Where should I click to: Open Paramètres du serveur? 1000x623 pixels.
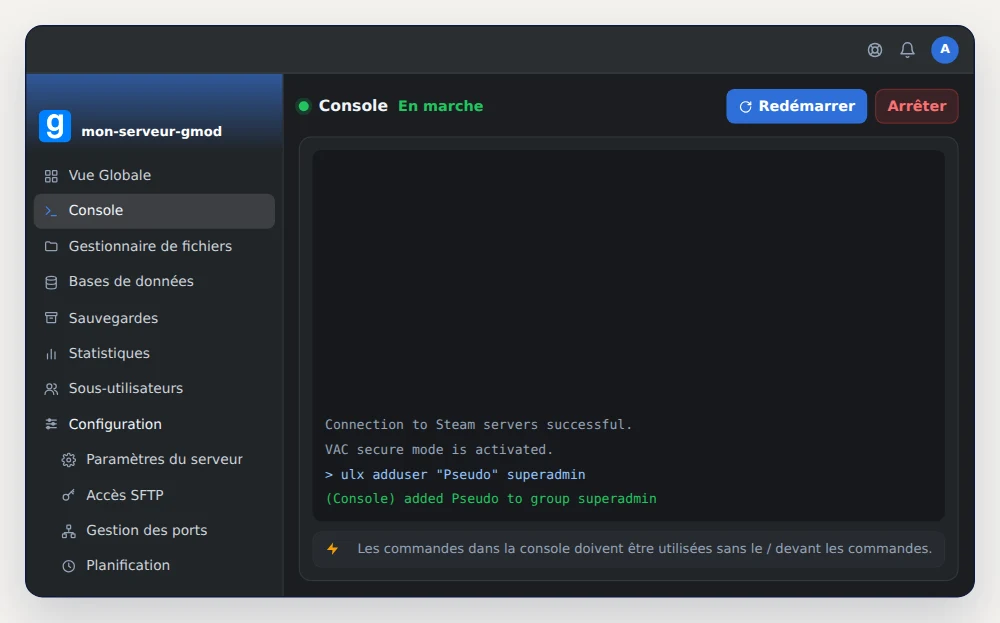point(163,459)
